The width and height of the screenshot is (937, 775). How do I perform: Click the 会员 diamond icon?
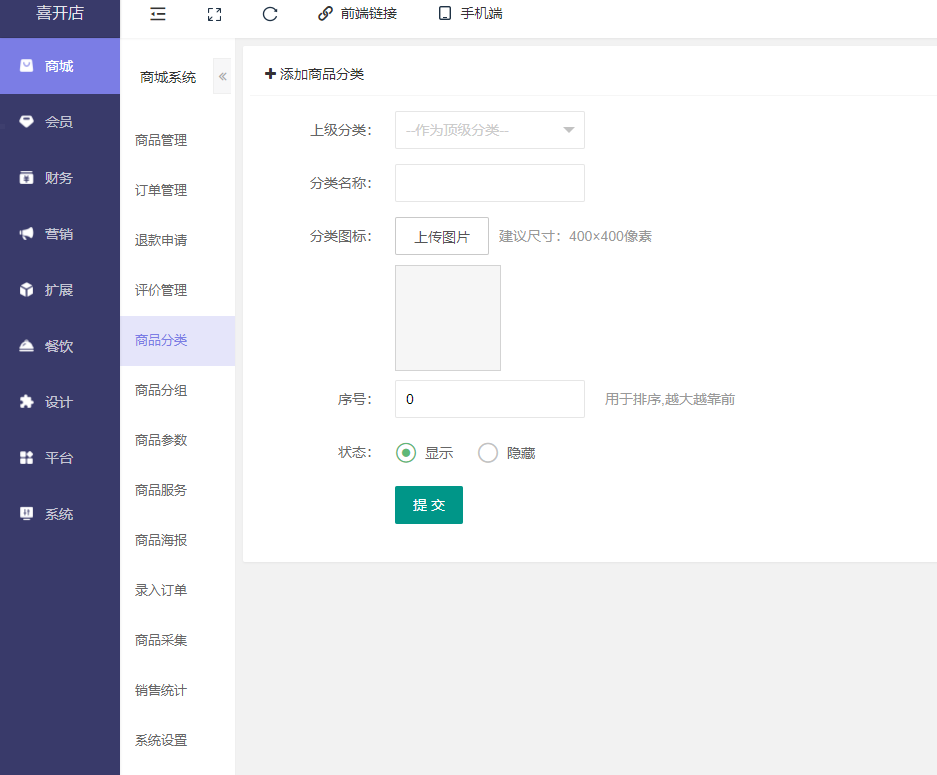(x=26, y=121)
